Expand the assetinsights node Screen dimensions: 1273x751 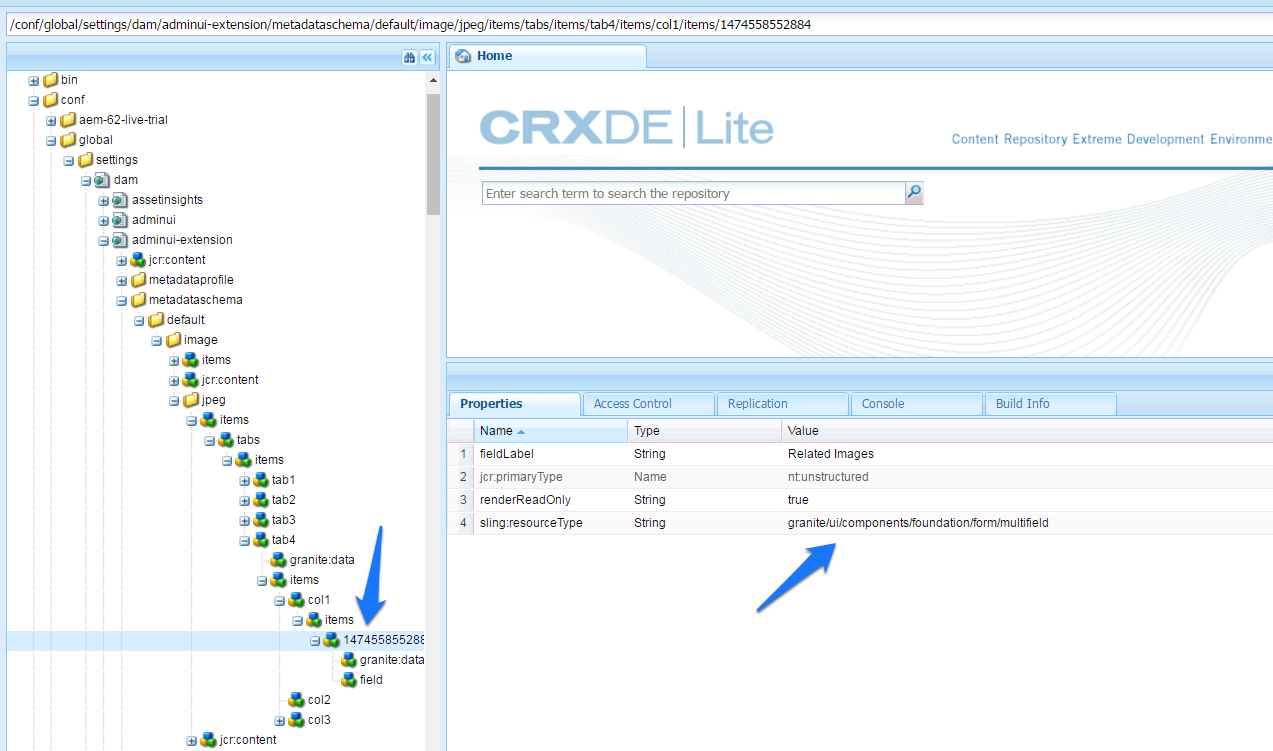[x=104, y=200]
